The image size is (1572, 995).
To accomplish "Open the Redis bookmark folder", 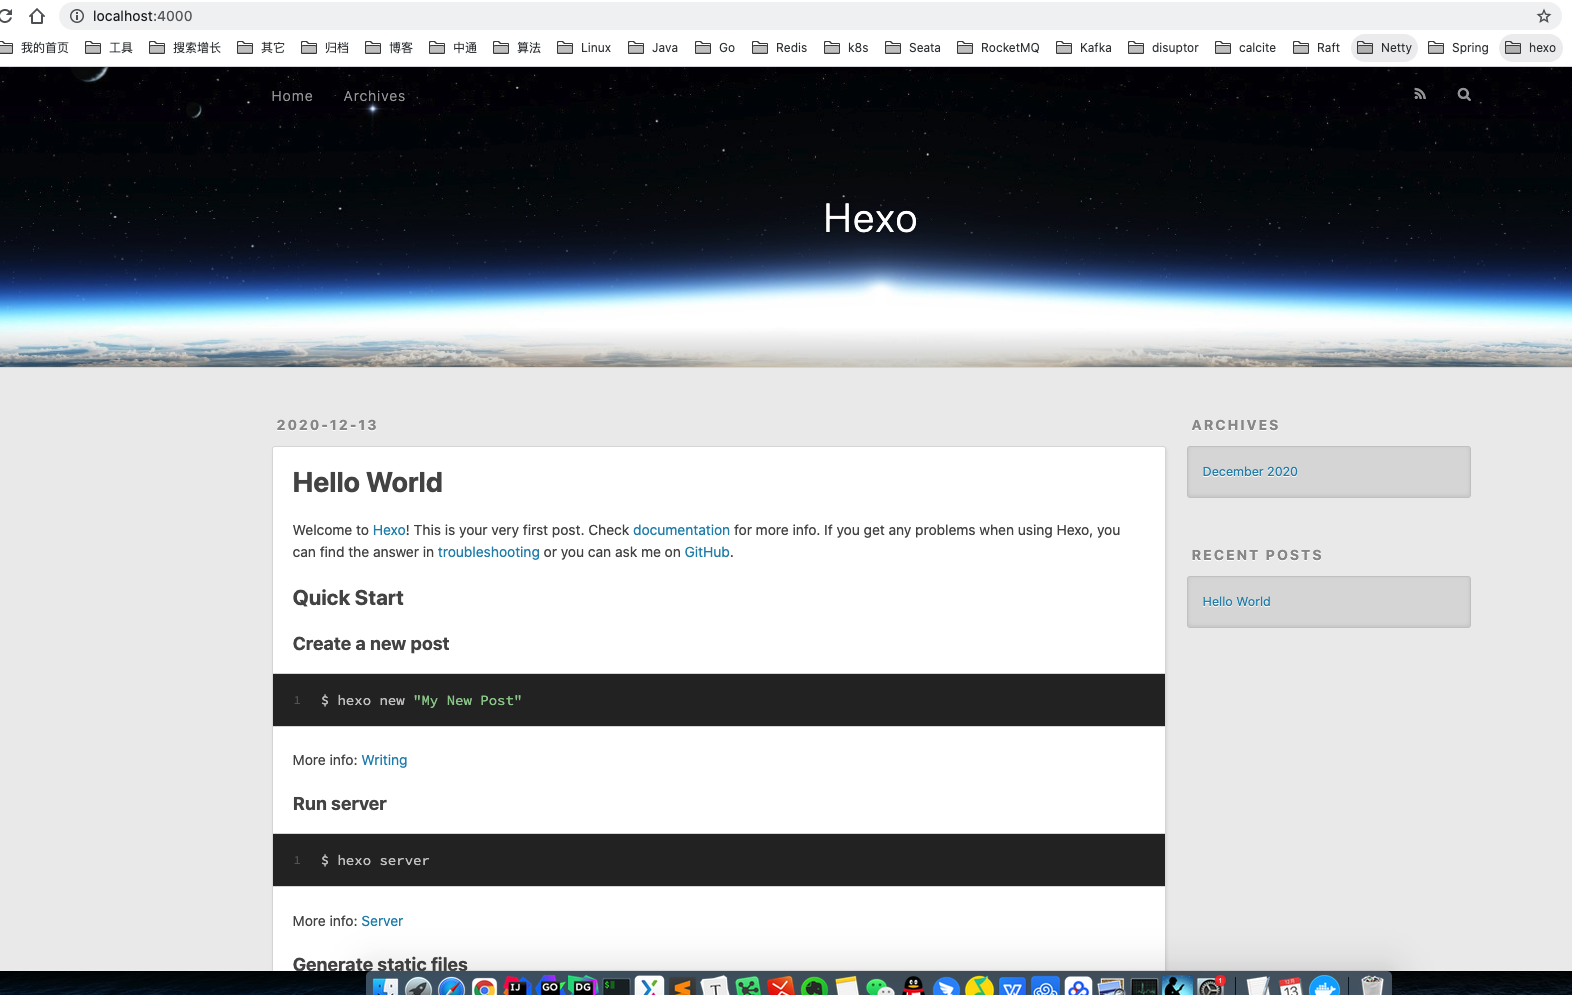I will [780, 47].
